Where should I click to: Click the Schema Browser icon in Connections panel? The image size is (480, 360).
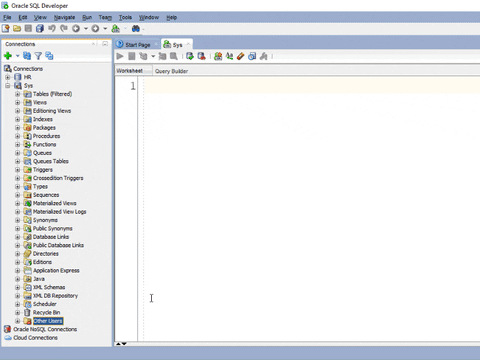coord(49,56)
